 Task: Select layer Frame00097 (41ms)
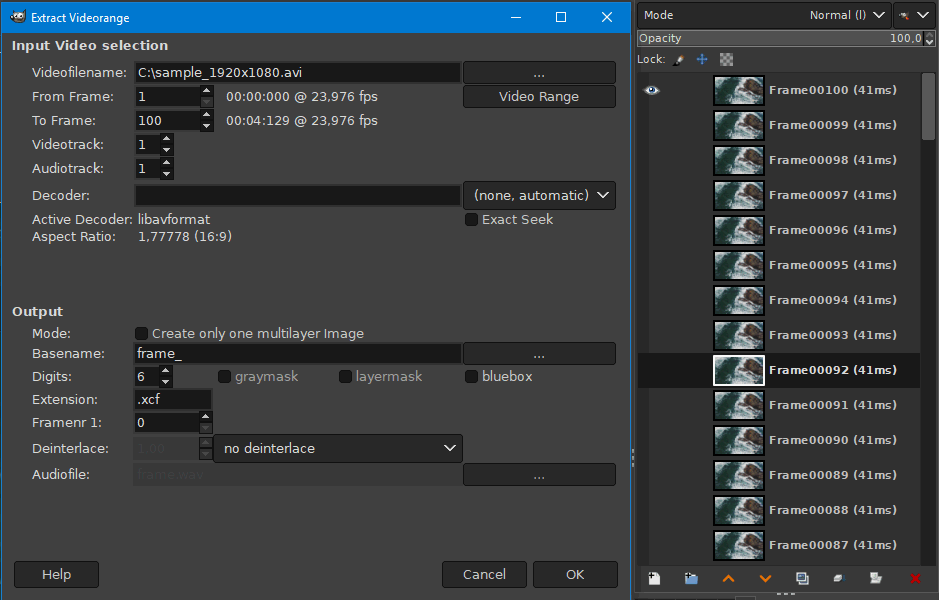(779, 195)
